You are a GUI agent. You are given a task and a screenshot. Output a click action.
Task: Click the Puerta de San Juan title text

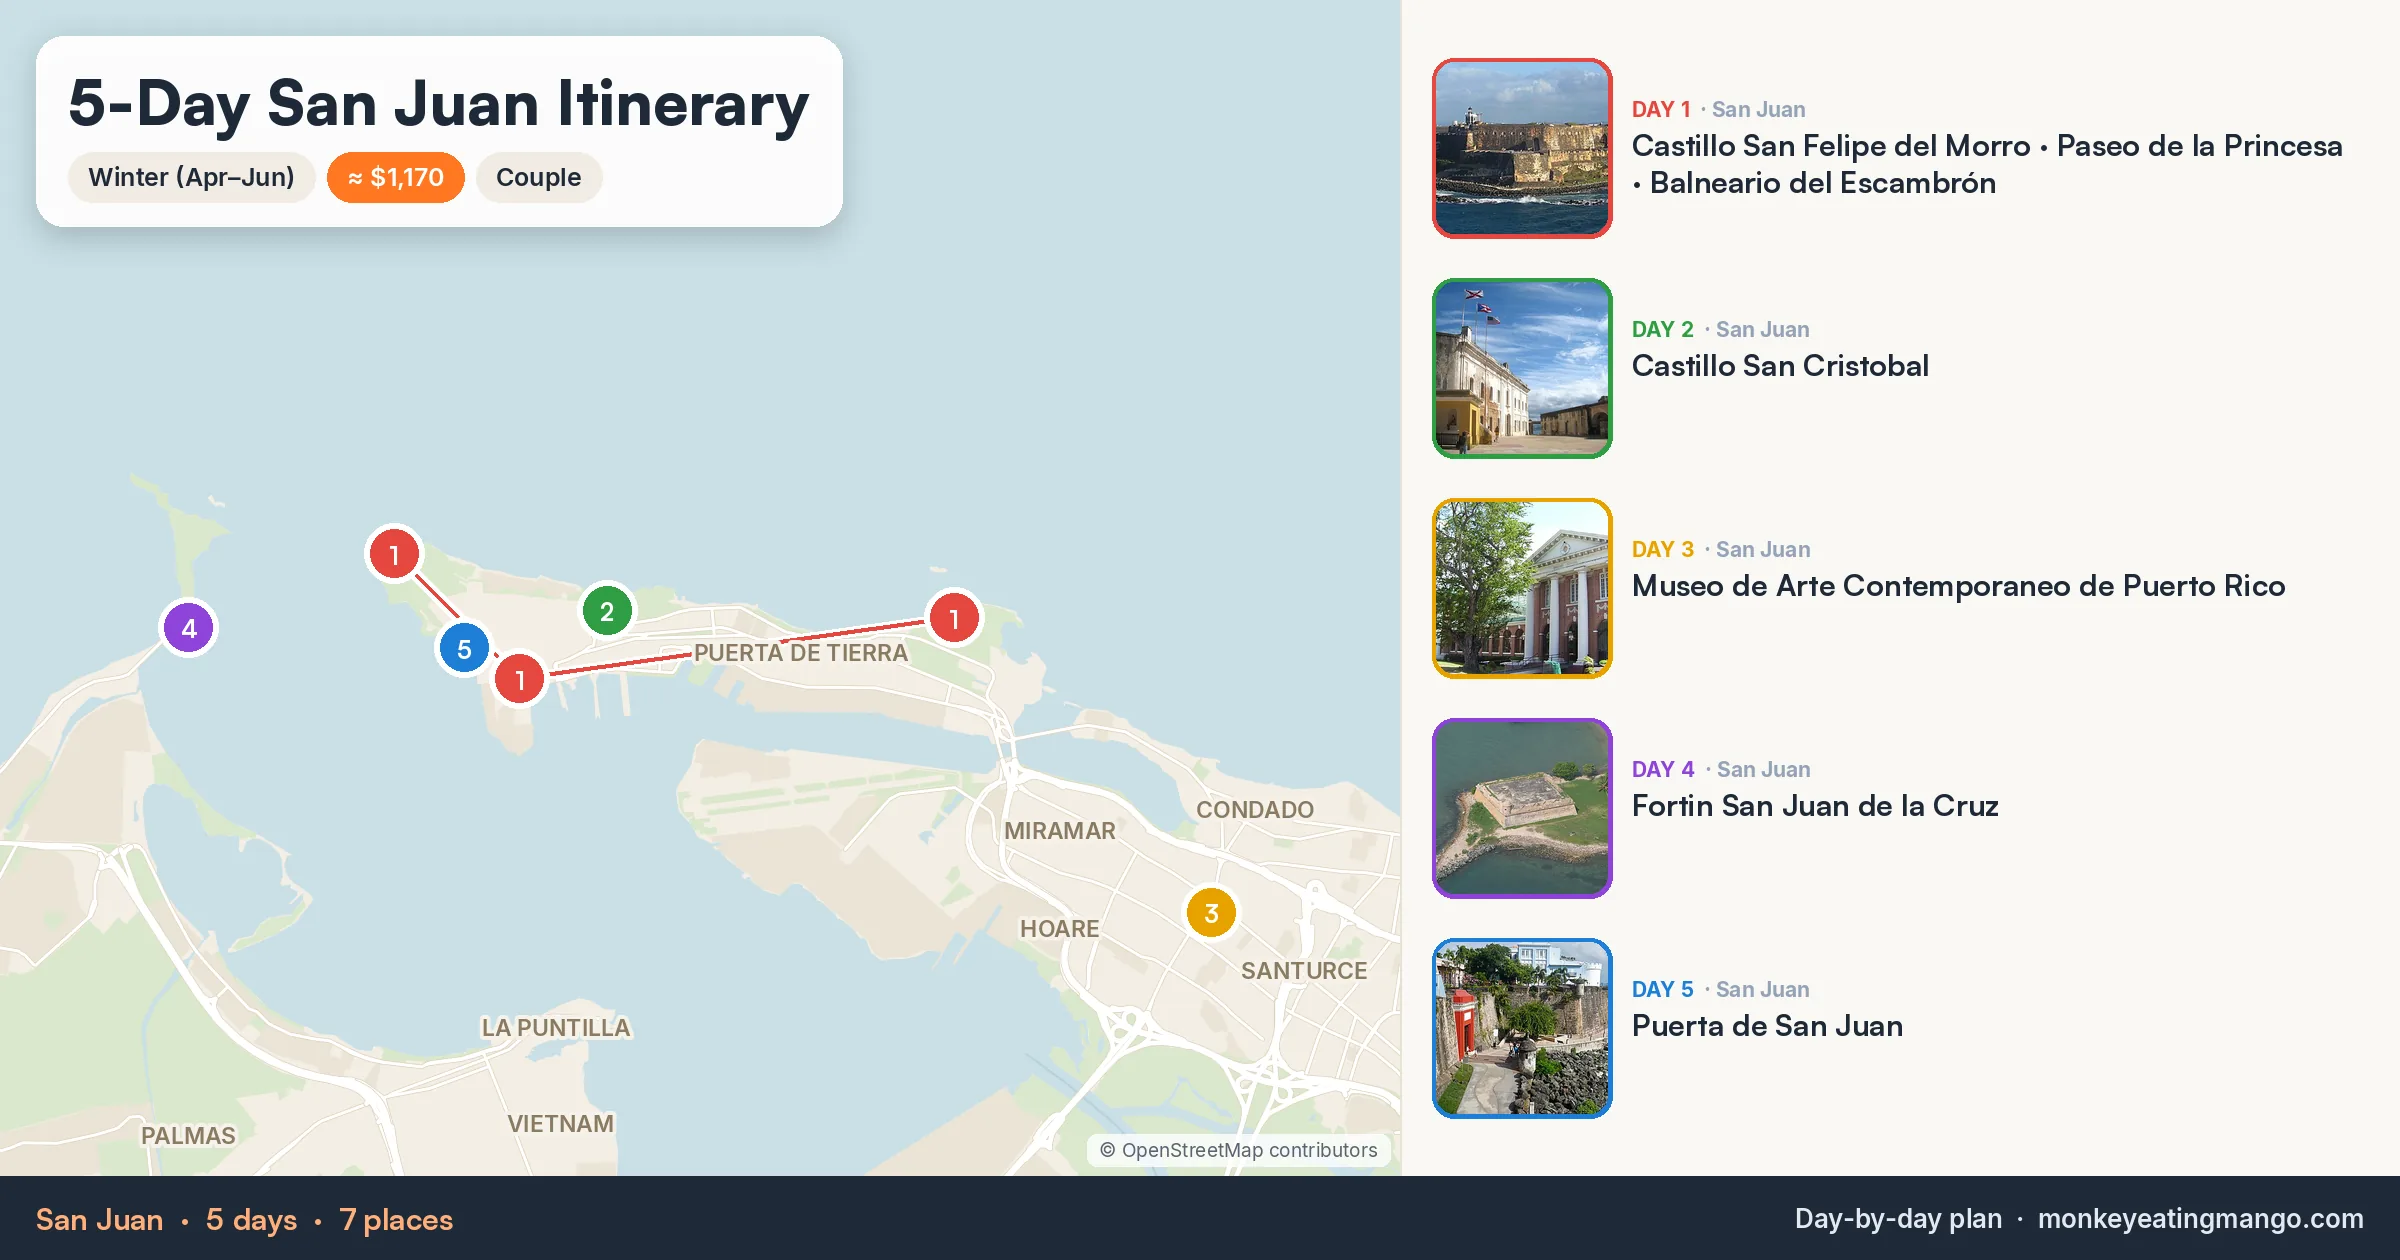pos(1767,1026)
